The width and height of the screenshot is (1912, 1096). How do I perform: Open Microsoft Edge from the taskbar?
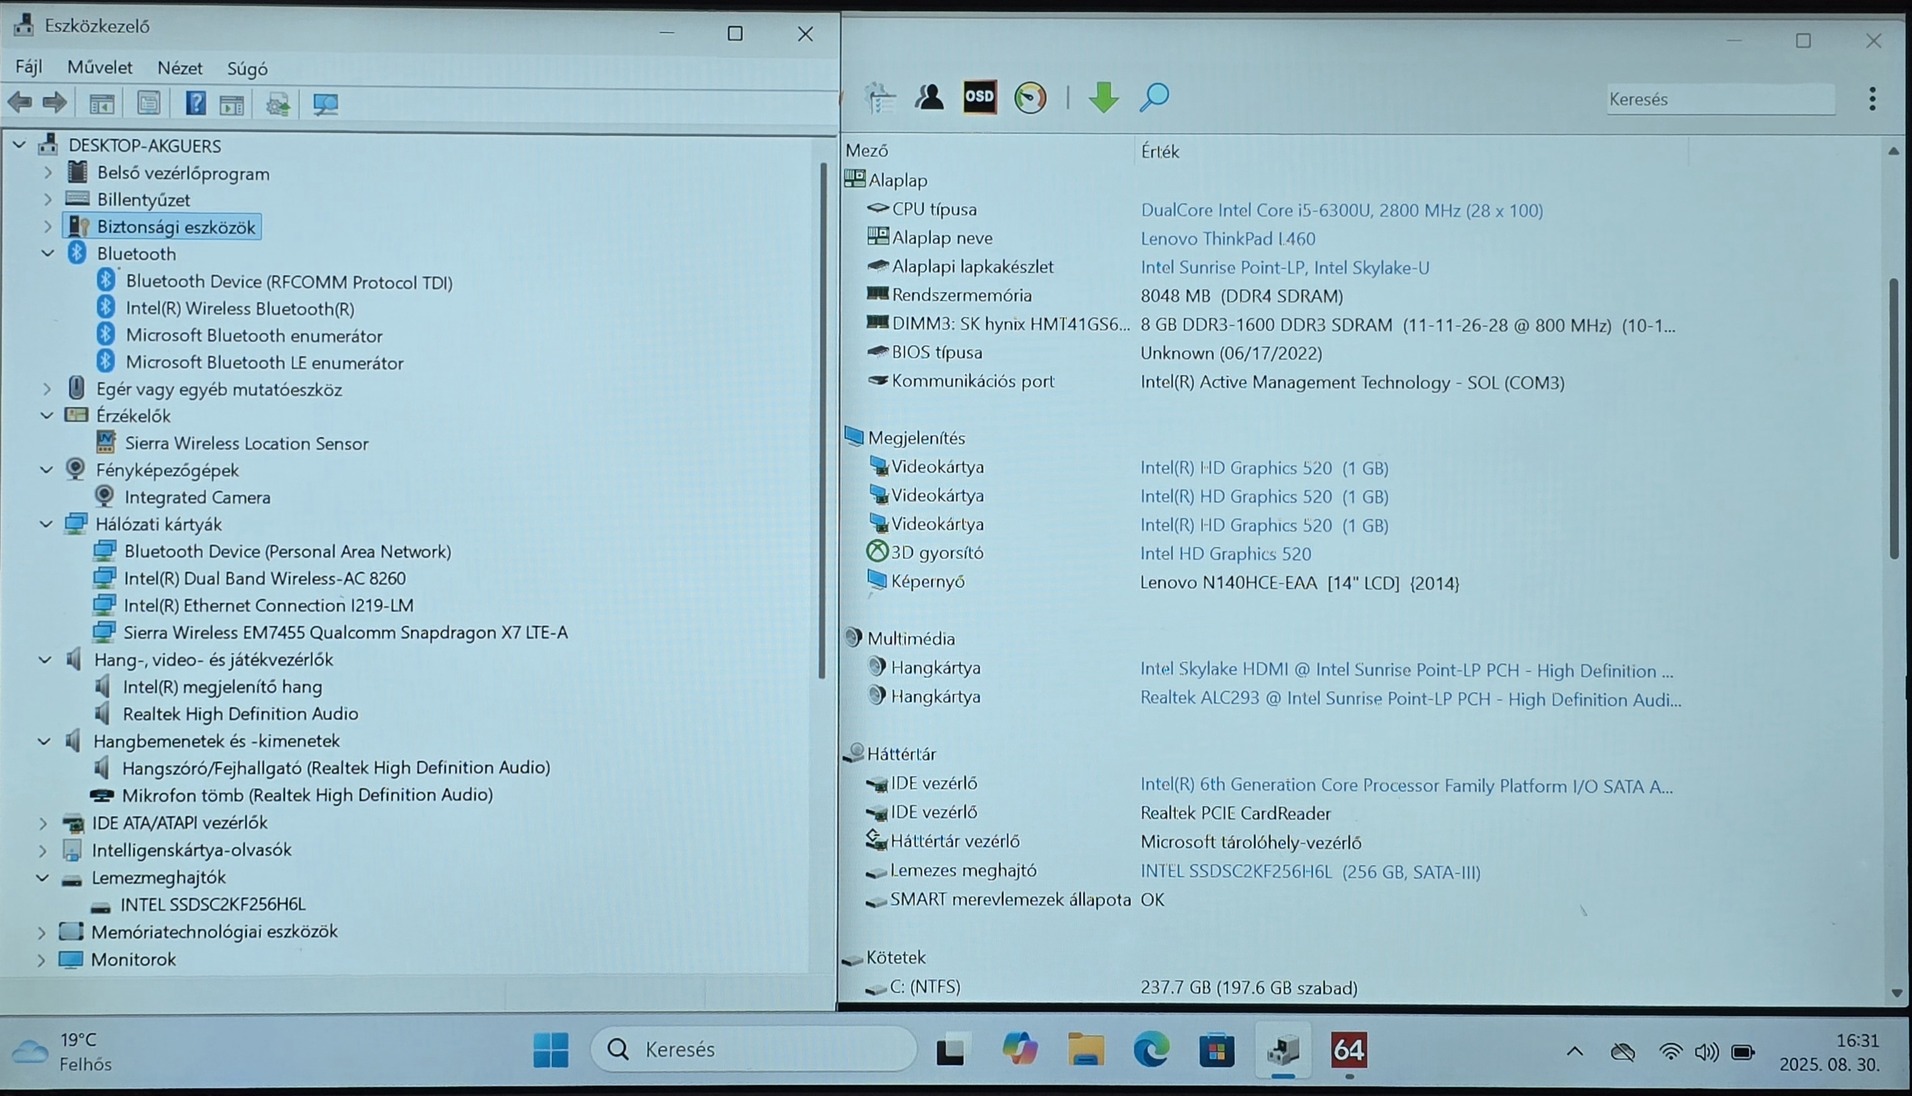(x=1151, y=1050)
